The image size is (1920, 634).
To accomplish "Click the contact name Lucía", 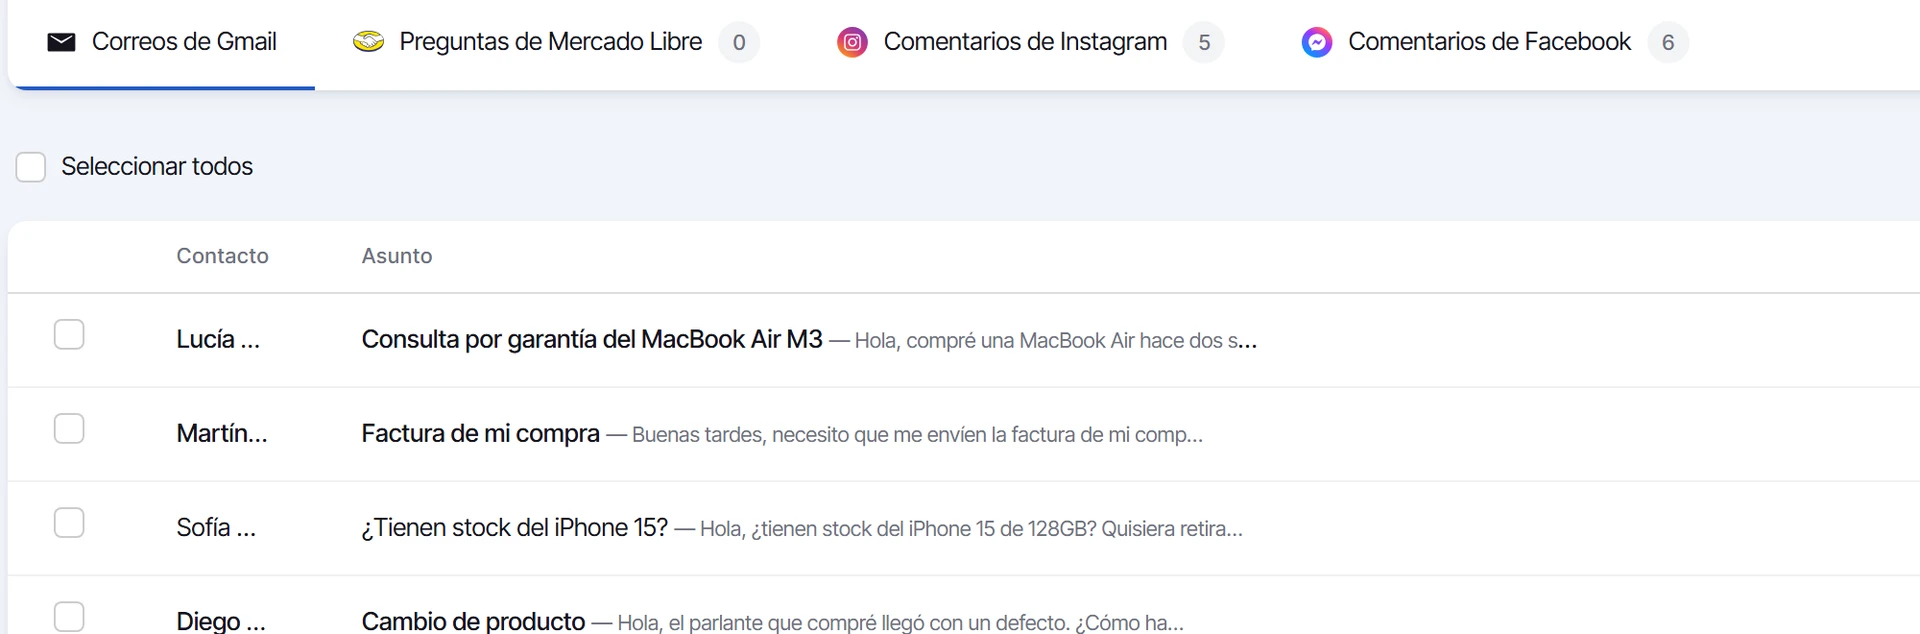I will [x=218, y=339].
